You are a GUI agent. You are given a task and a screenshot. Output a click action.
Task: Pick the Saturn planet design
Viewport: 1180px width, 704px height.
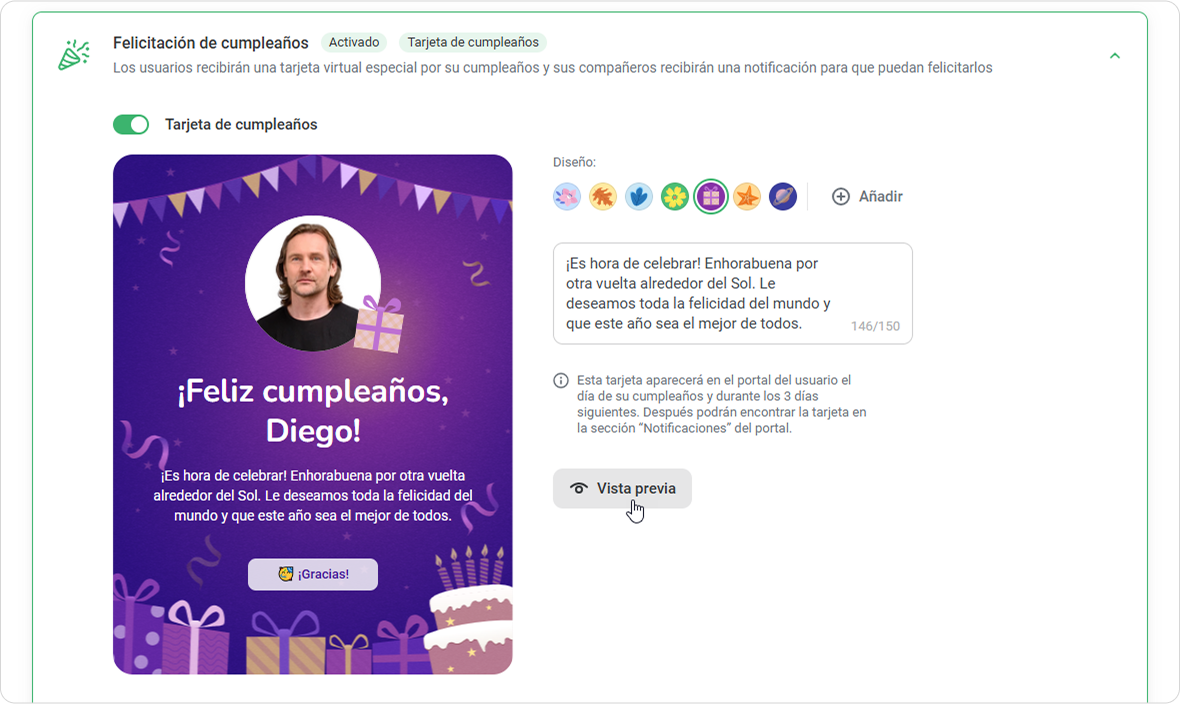pyautogui.click(x=783, y=197)
